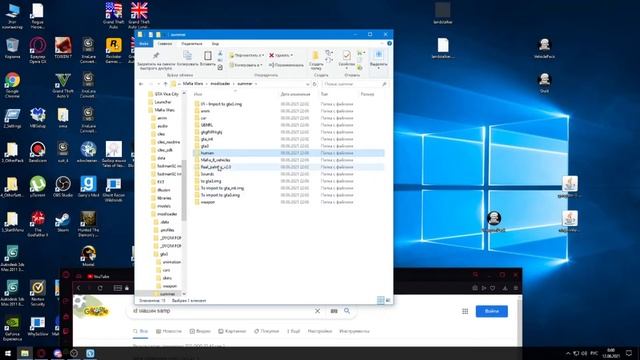
Task: Switch to Large Icons view in status bar
Action: (x=388, y=300)
